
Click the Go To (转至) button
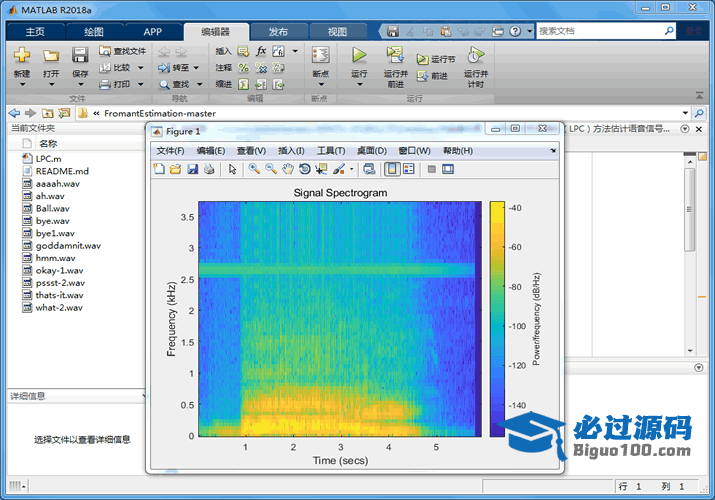pos(174,68)
